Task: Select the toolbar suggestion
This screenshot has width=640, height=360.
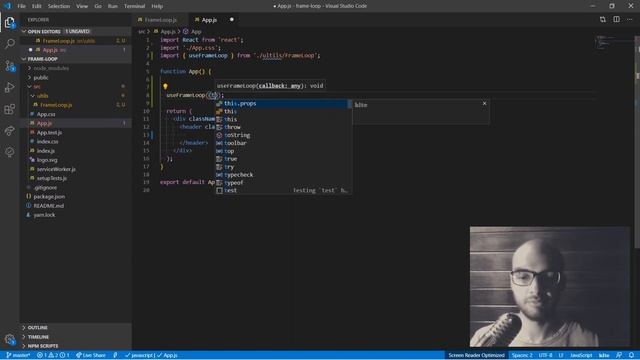Action: [283, 143]
